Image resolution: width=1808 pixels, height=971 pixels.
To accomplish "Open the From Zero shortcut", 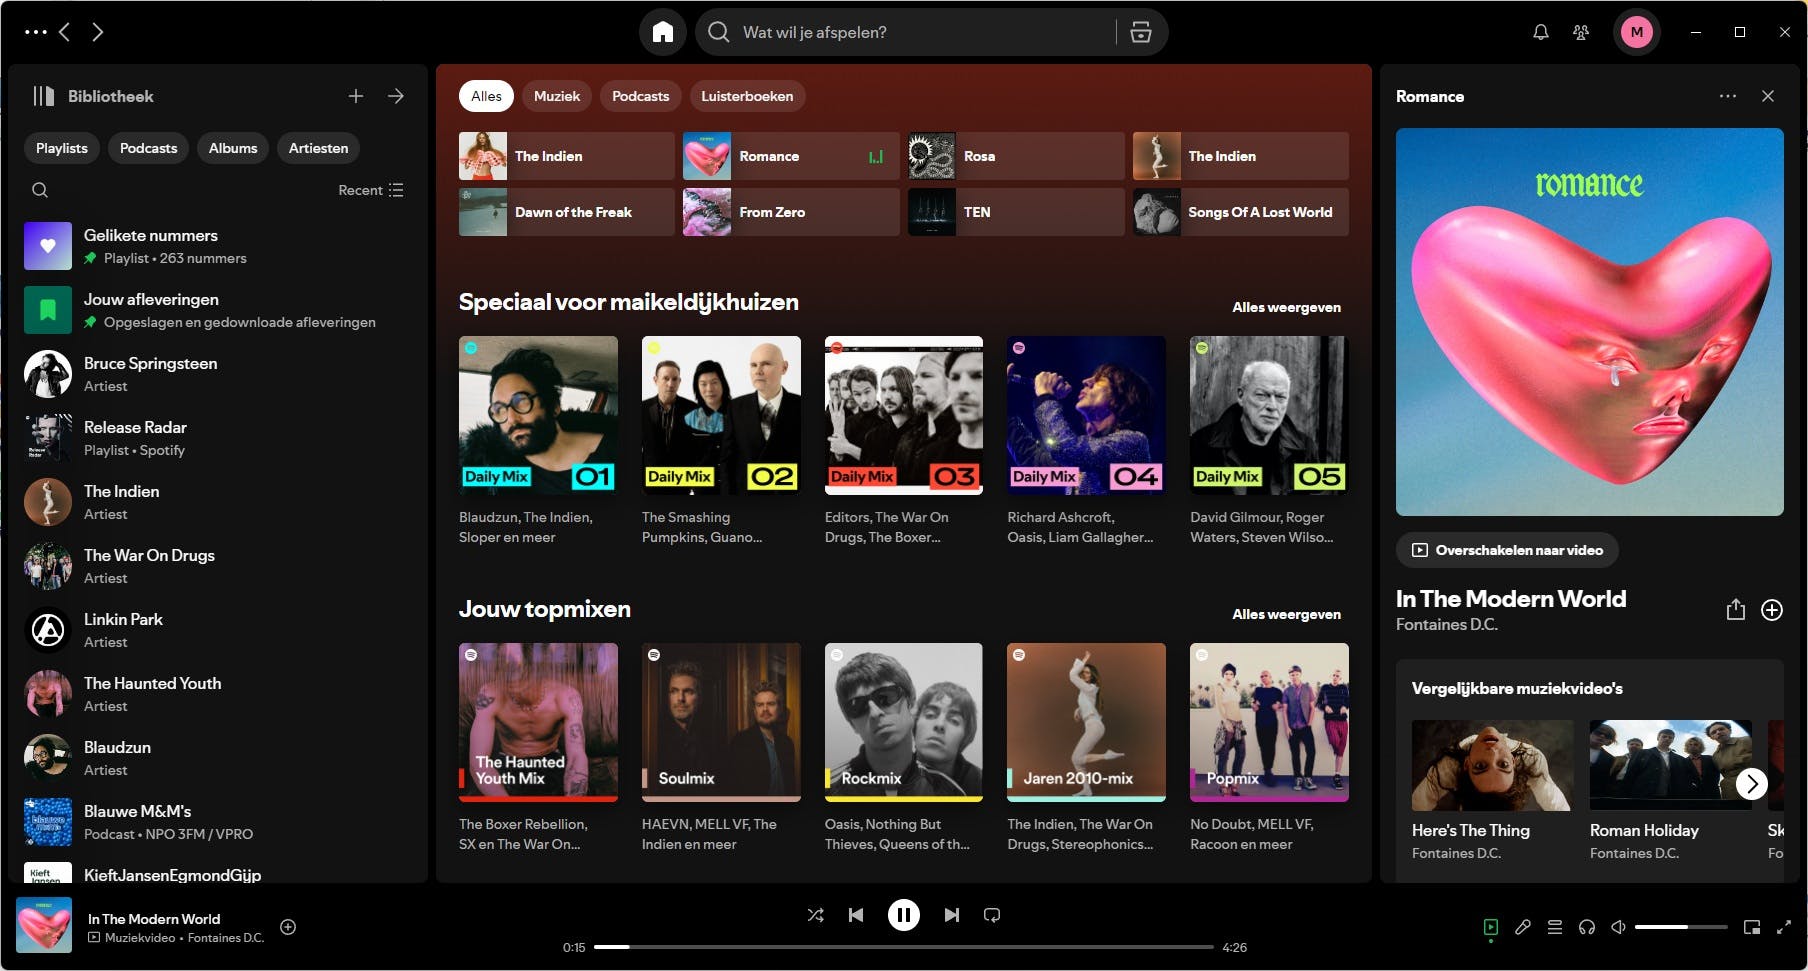I will coord(791,212).
